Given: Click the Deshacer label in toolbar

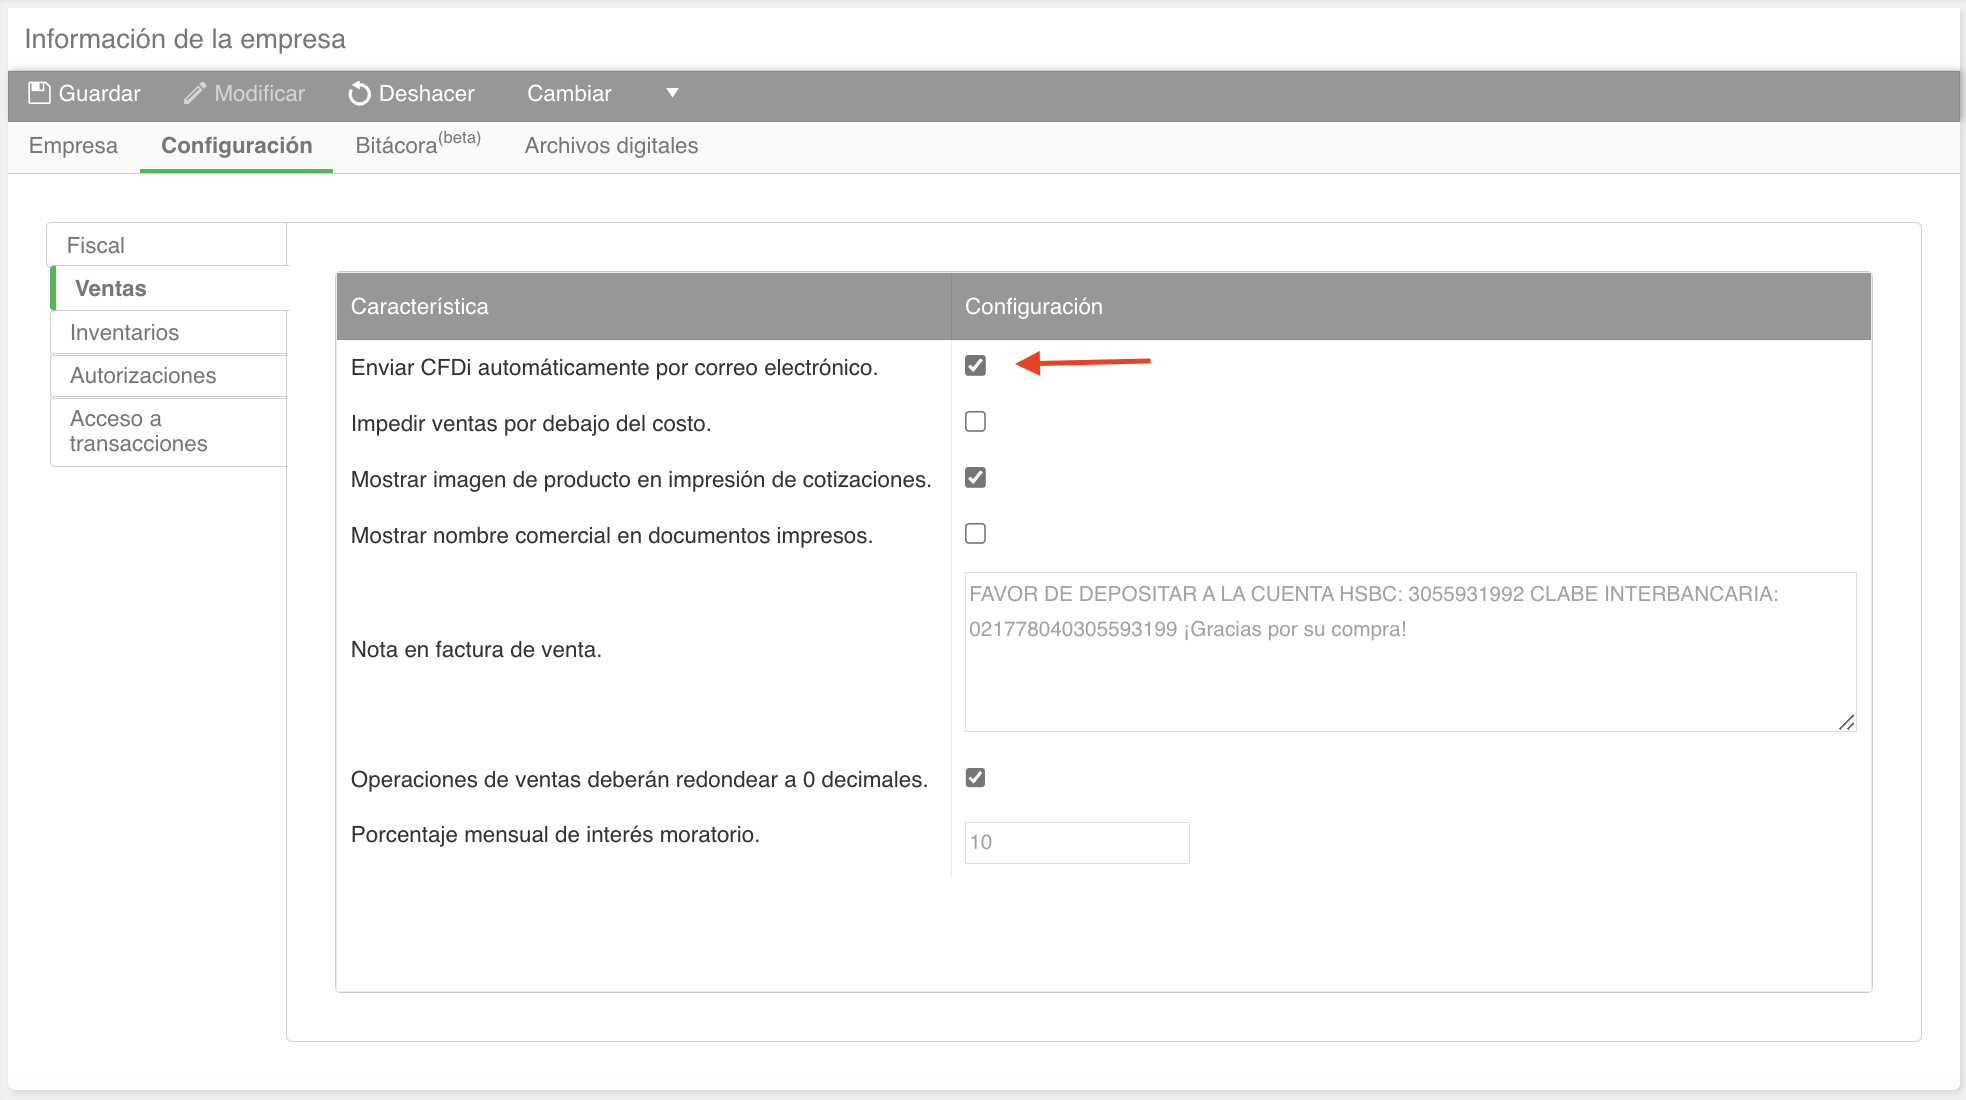Looking at the screenshot, I should (426, 93).
